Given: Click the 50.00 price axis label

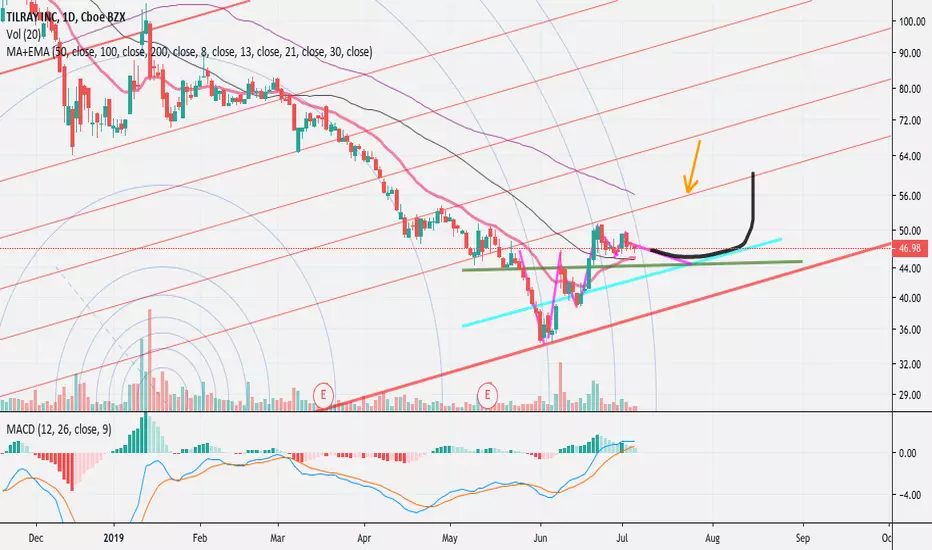Looking at the screenshot, I should click(x=912, y=231).
